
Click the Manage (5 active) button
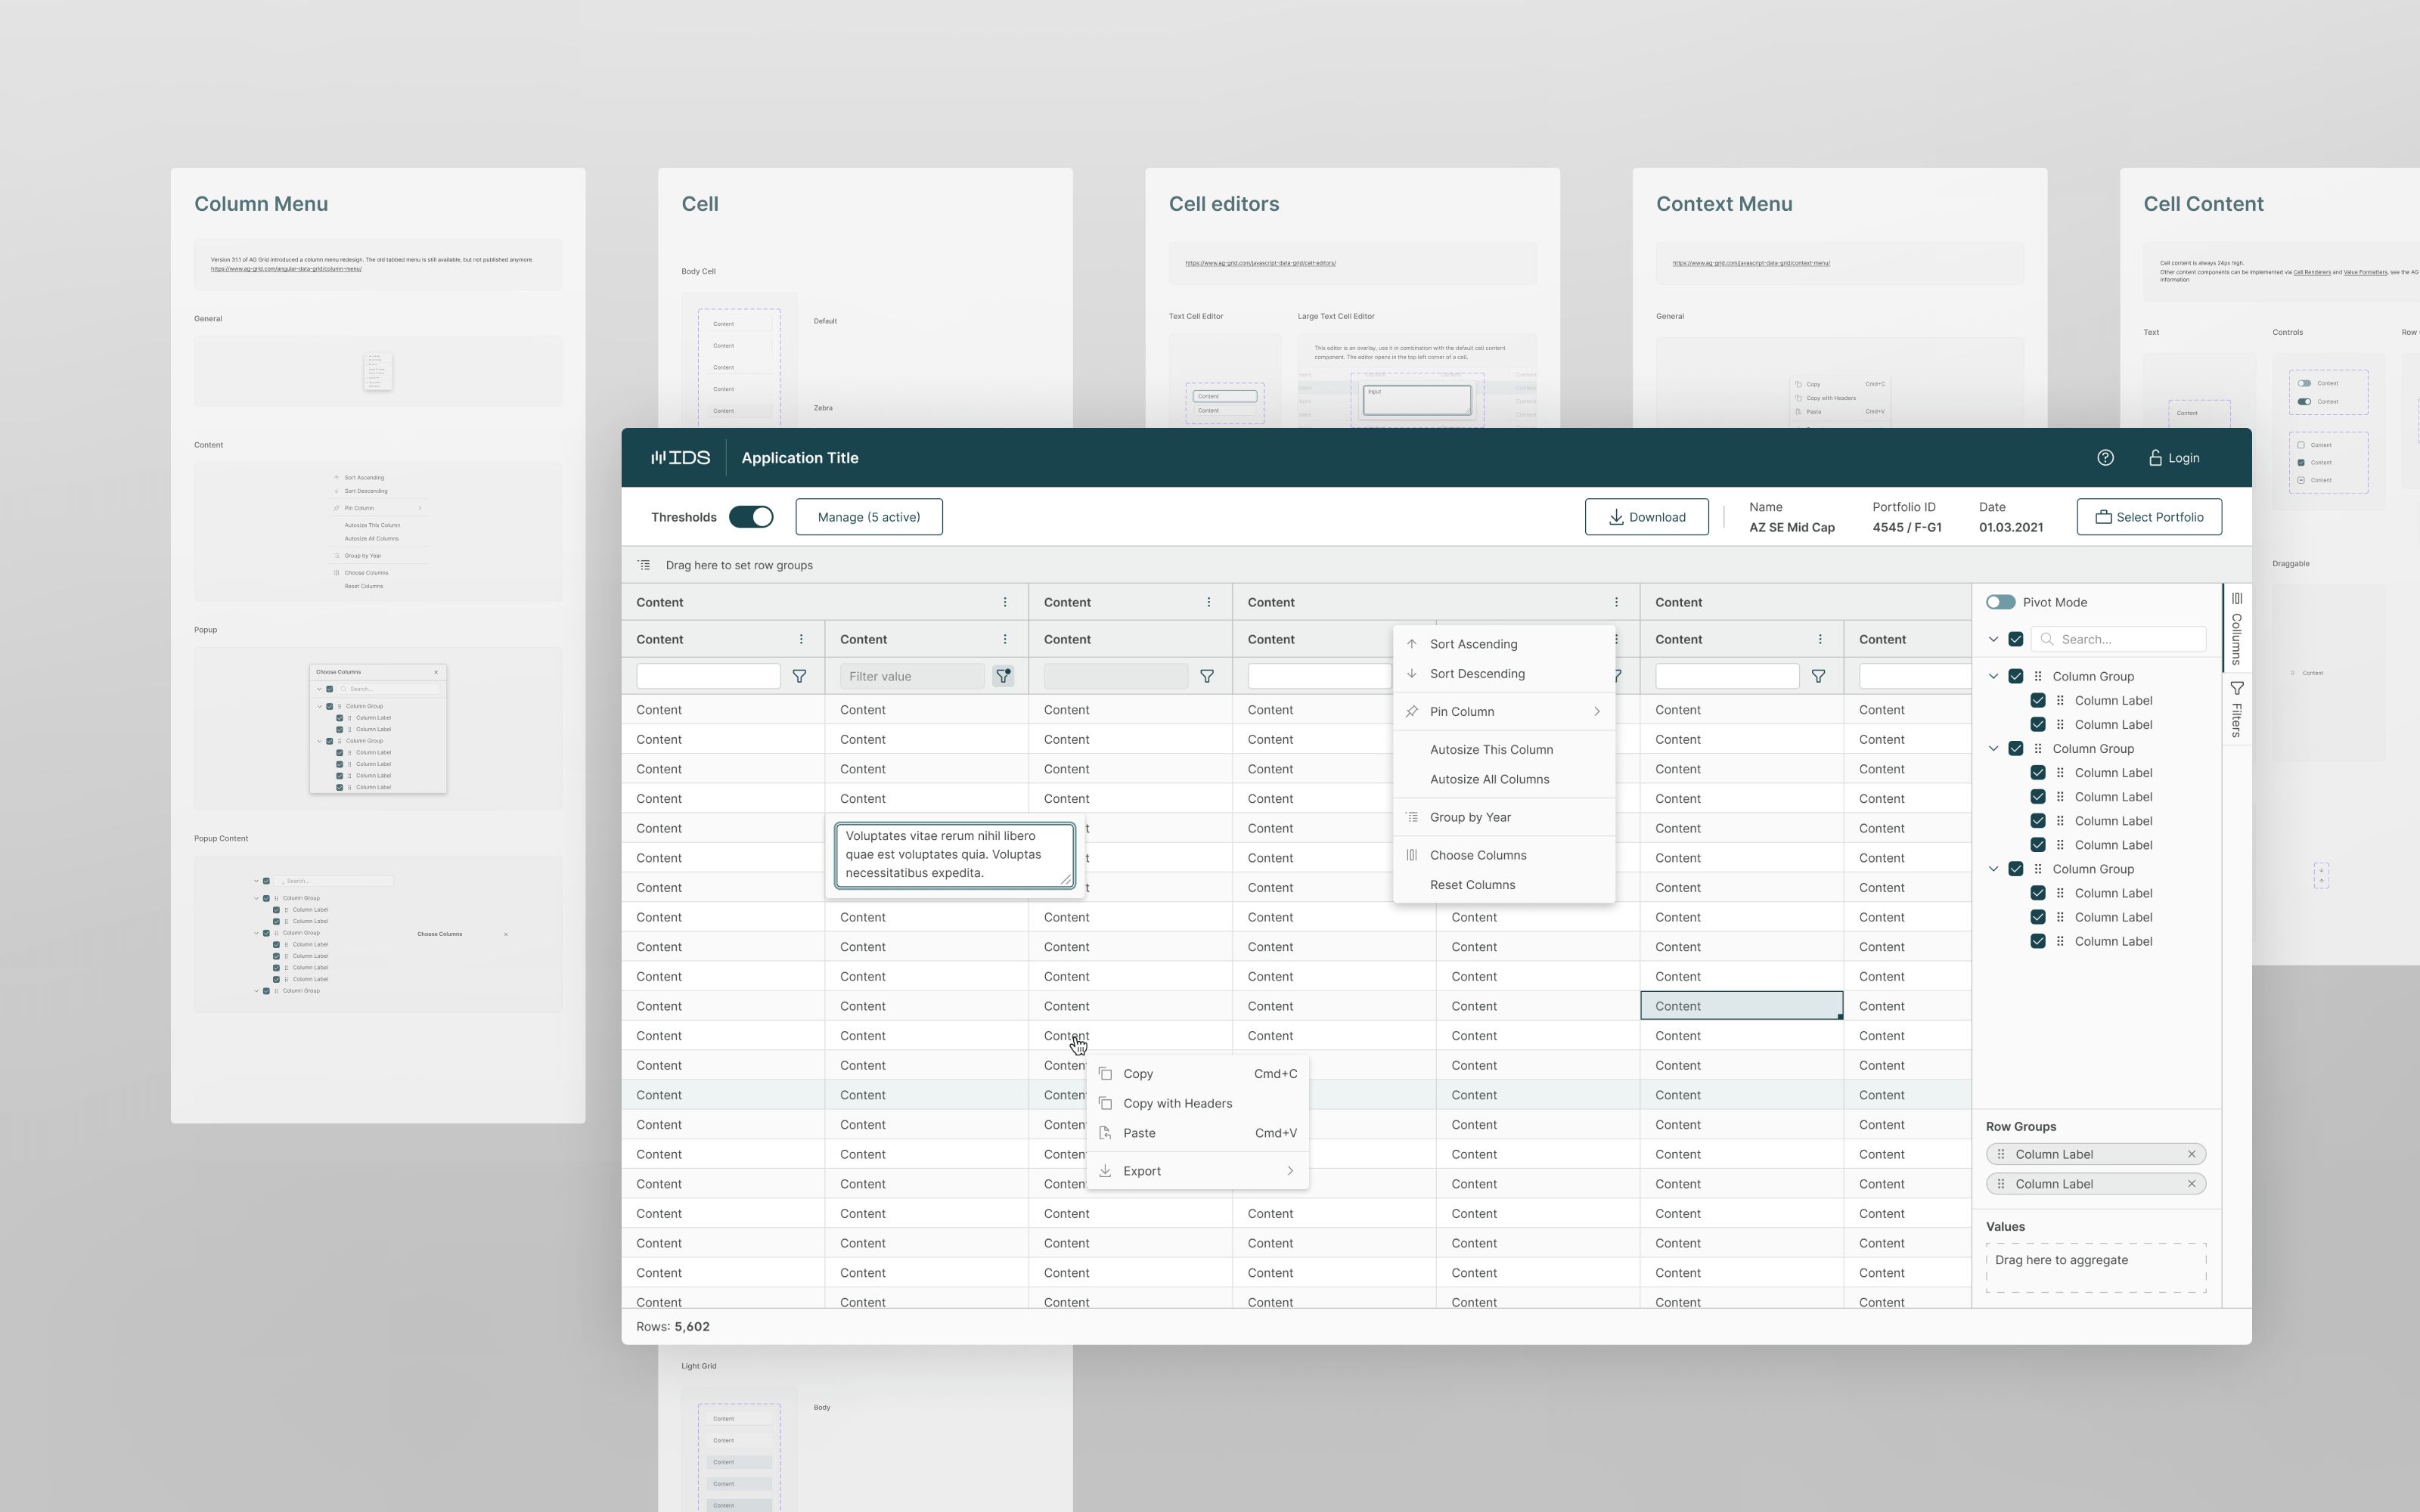(867, 516)
